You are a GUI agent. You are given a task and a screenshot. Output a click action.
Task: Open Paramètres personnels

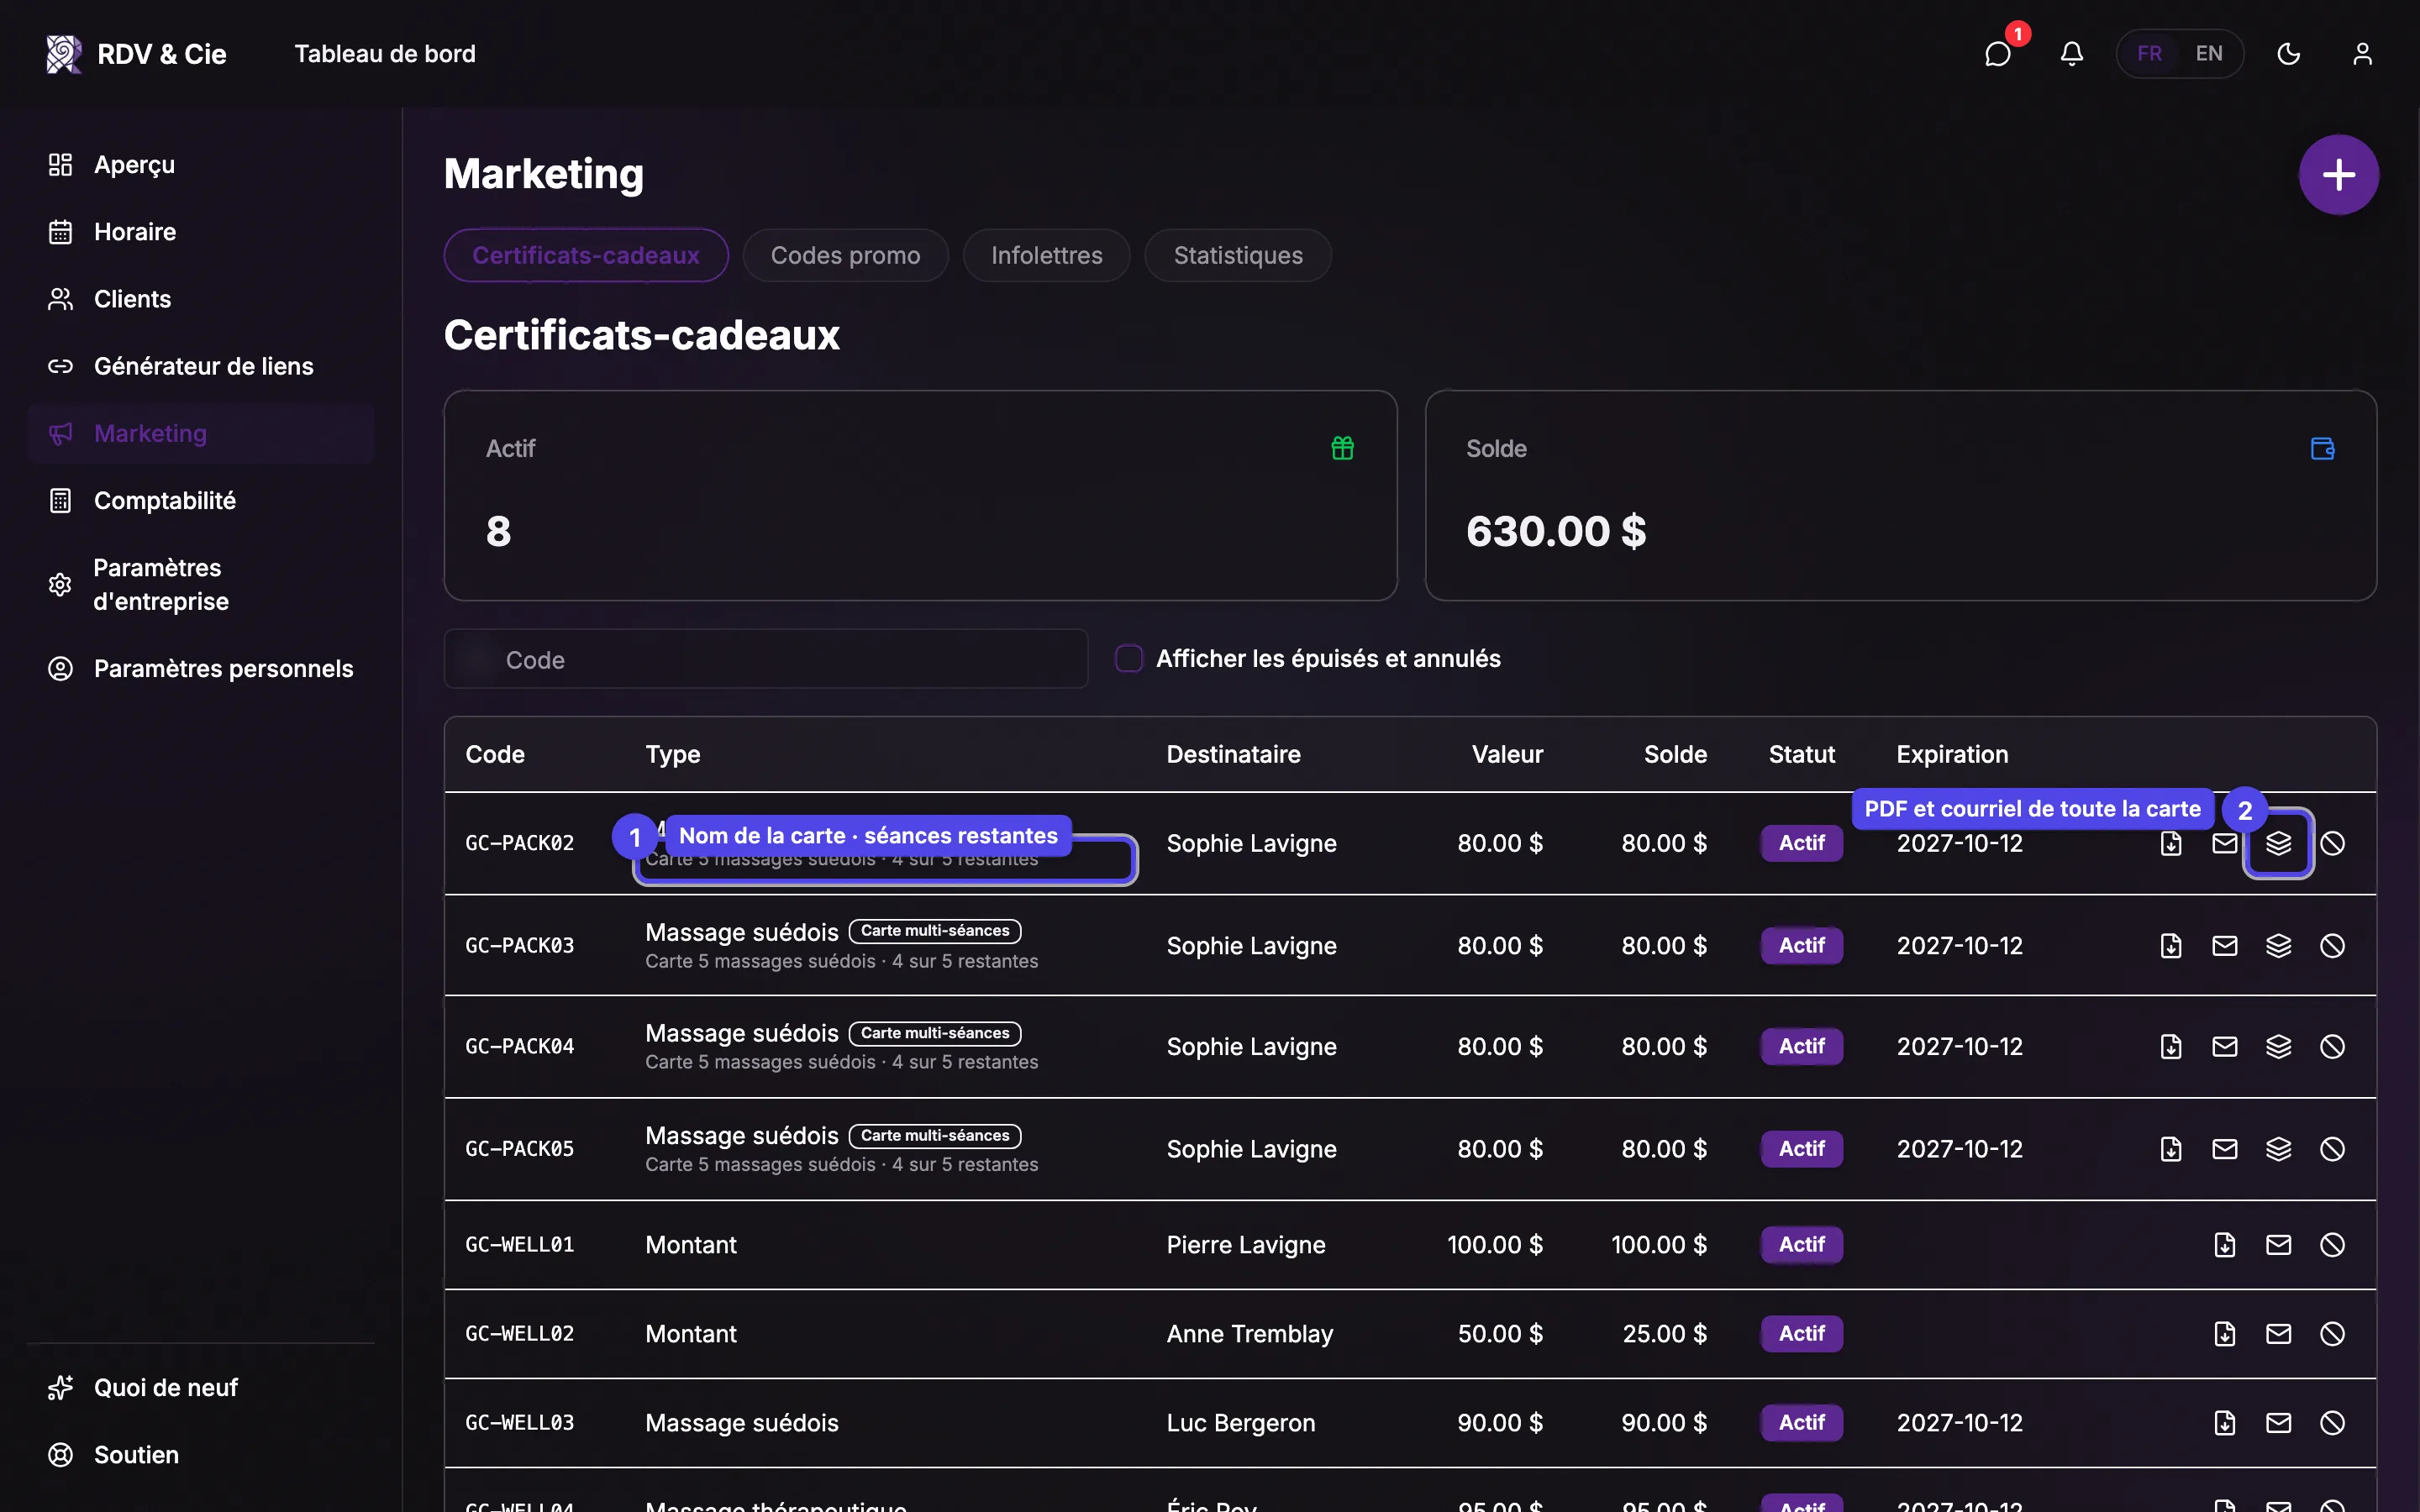tap(201, 668)
